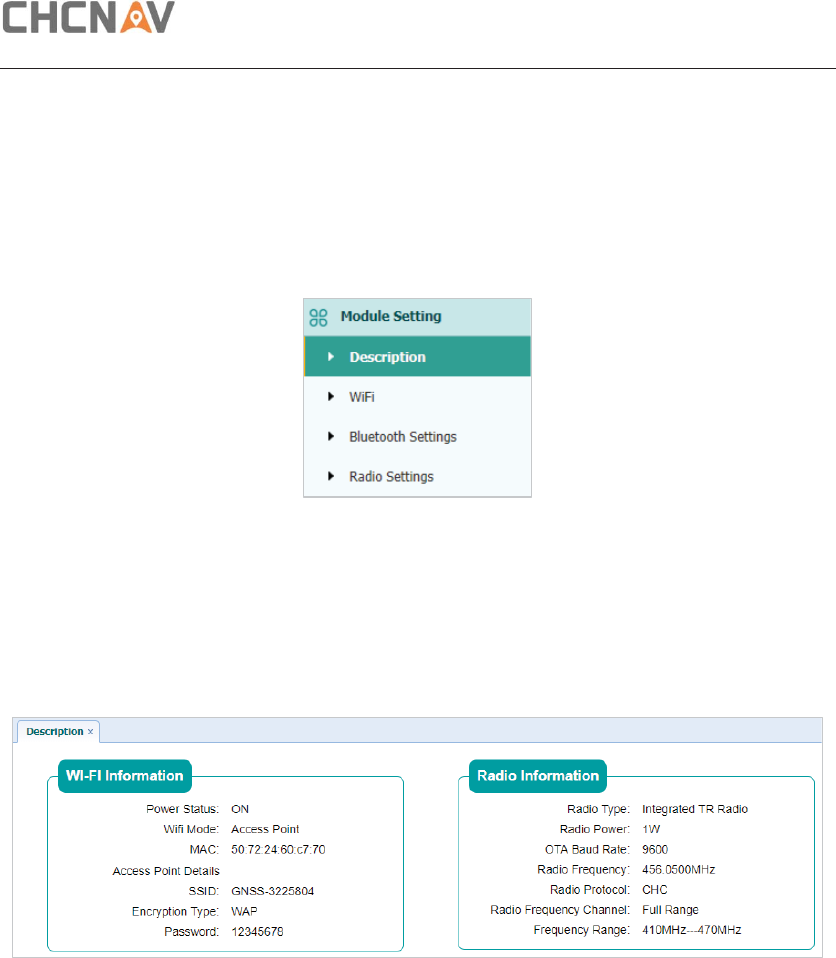The height and width of the screenshot is (958, 836).
Task: Click the Radio Information heading
Action: (538, 776)
